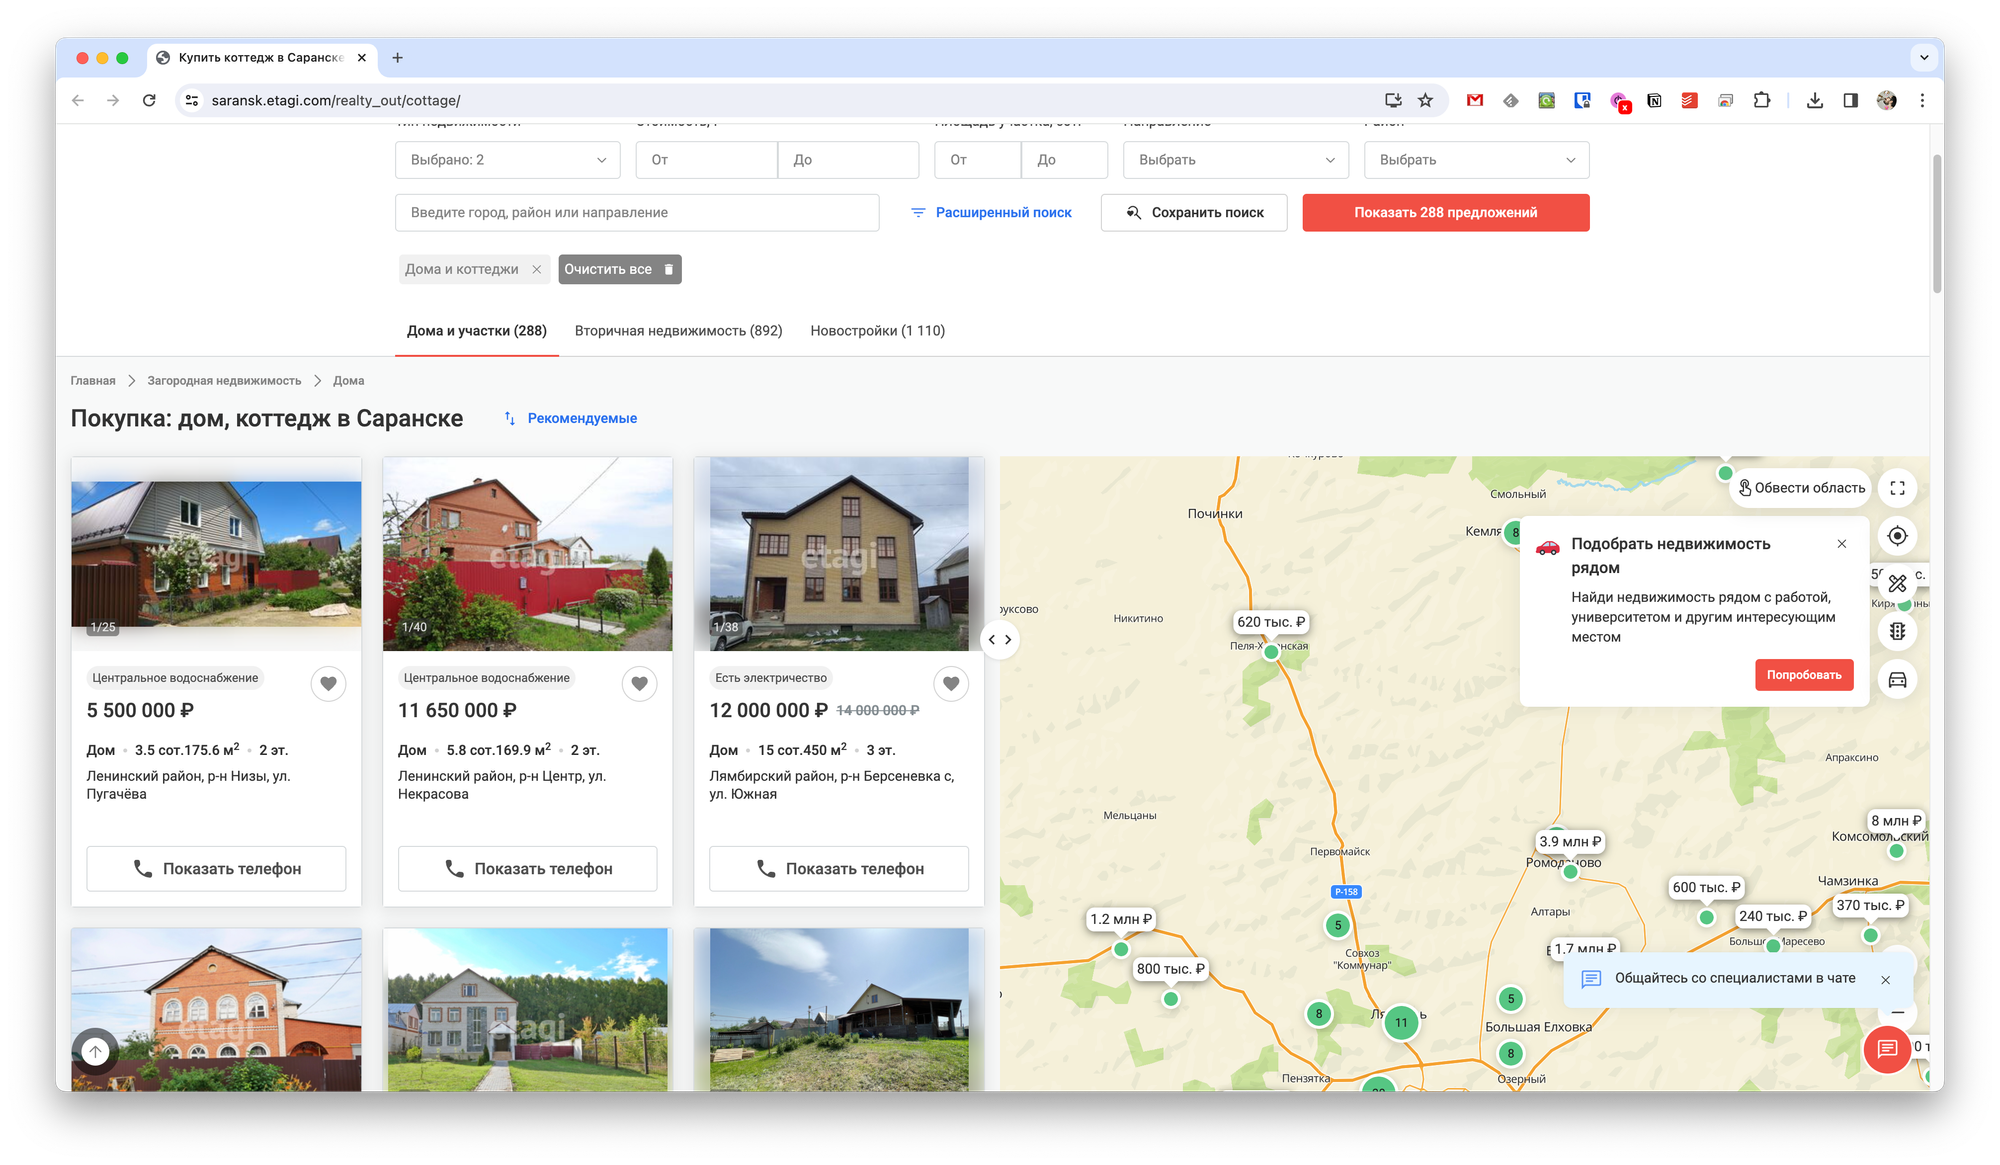Screen dimensions: 2000x1165
Task: Click the map ruler measurement icon
Action: point(1897,583)
